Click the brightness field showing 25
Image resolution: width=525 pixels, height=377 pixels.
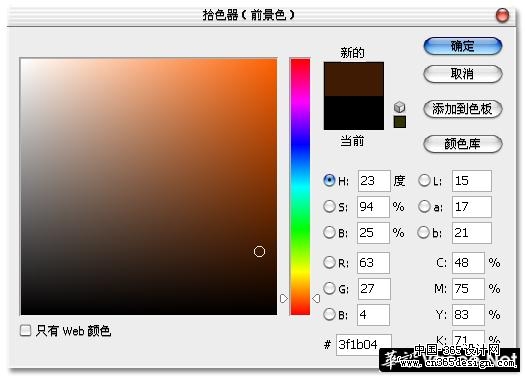click(373, 233)
